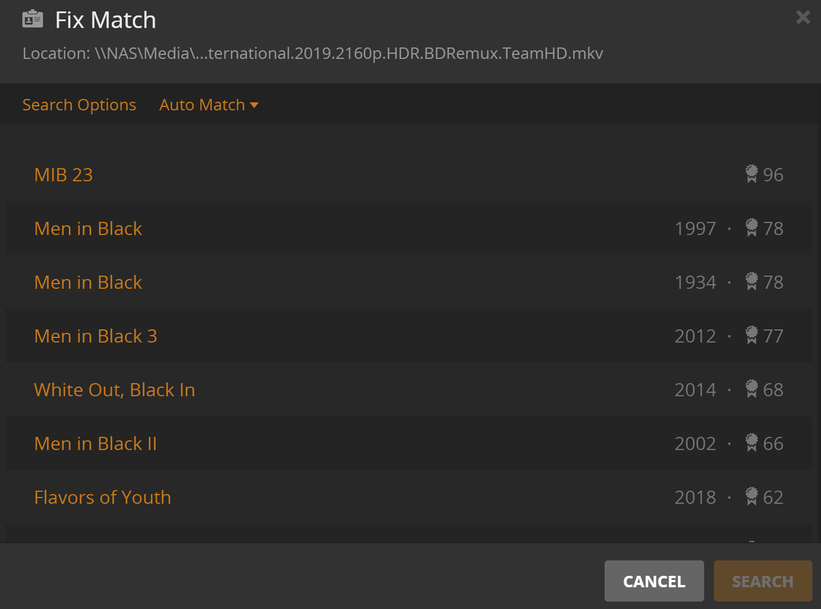Viewport: 821px width, 609px height.
Task: Select Men in Black 3 result
Action: tap(408, 336)
